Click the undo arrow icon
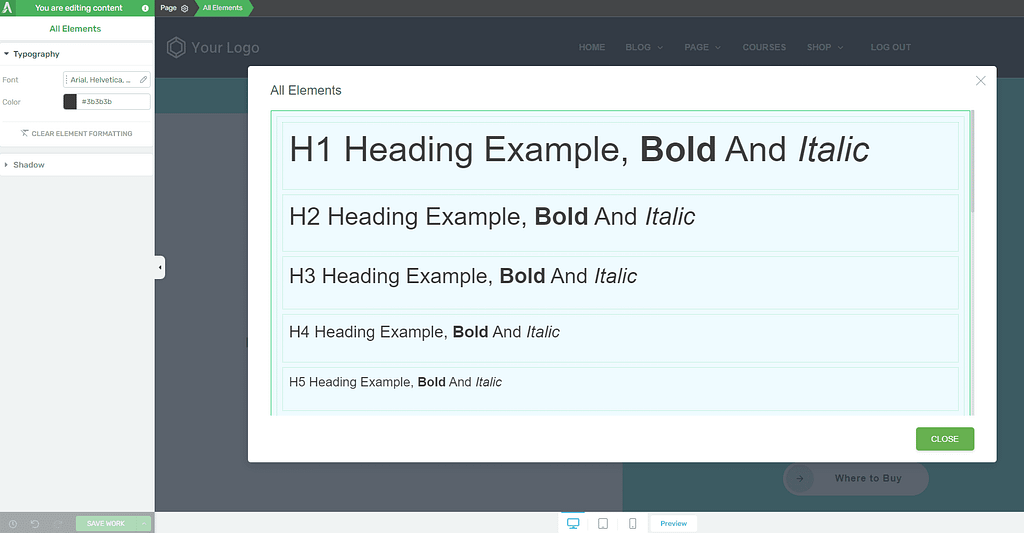Viewport: 1024px width, 533px height. (35, 524)
